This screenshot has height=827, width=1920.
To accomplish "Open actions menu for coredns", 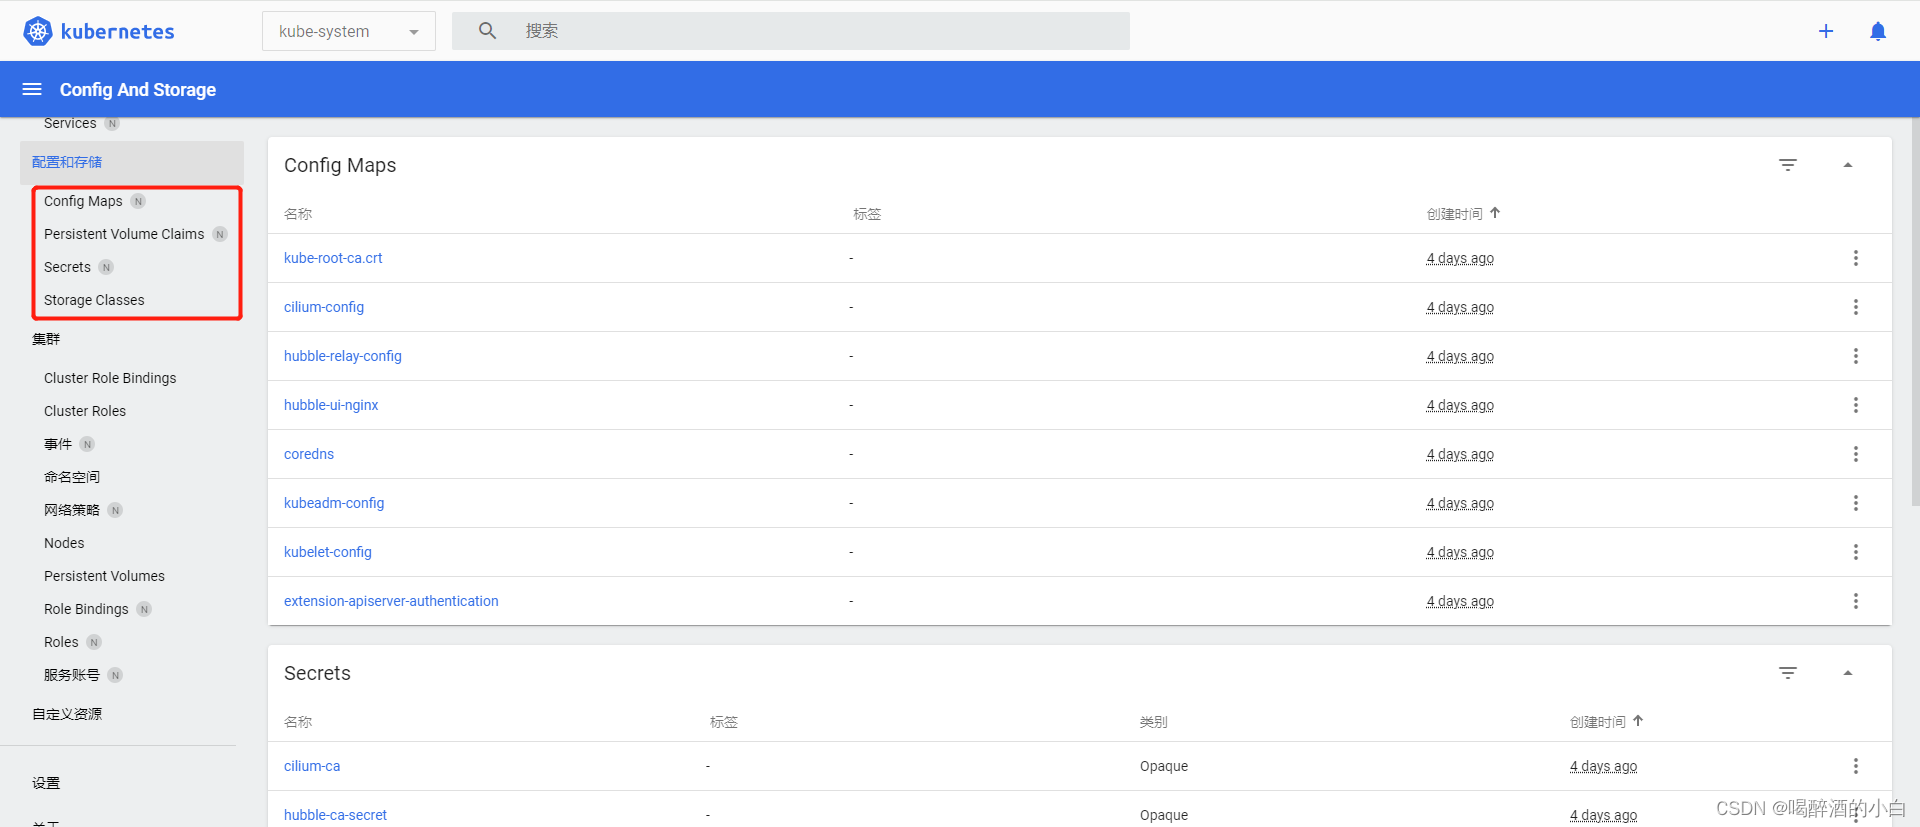I will pos(1856,454).
